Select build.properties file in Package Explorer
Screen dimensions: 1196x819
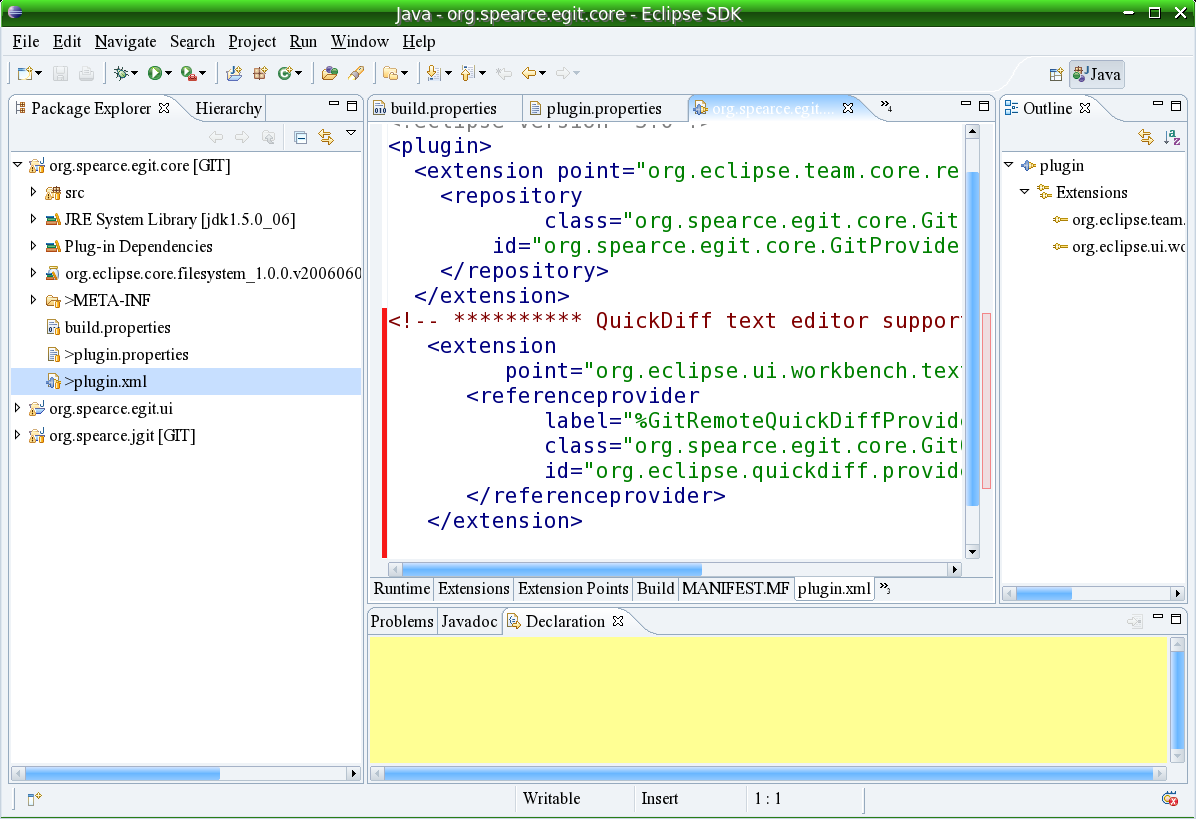[108, 327]
